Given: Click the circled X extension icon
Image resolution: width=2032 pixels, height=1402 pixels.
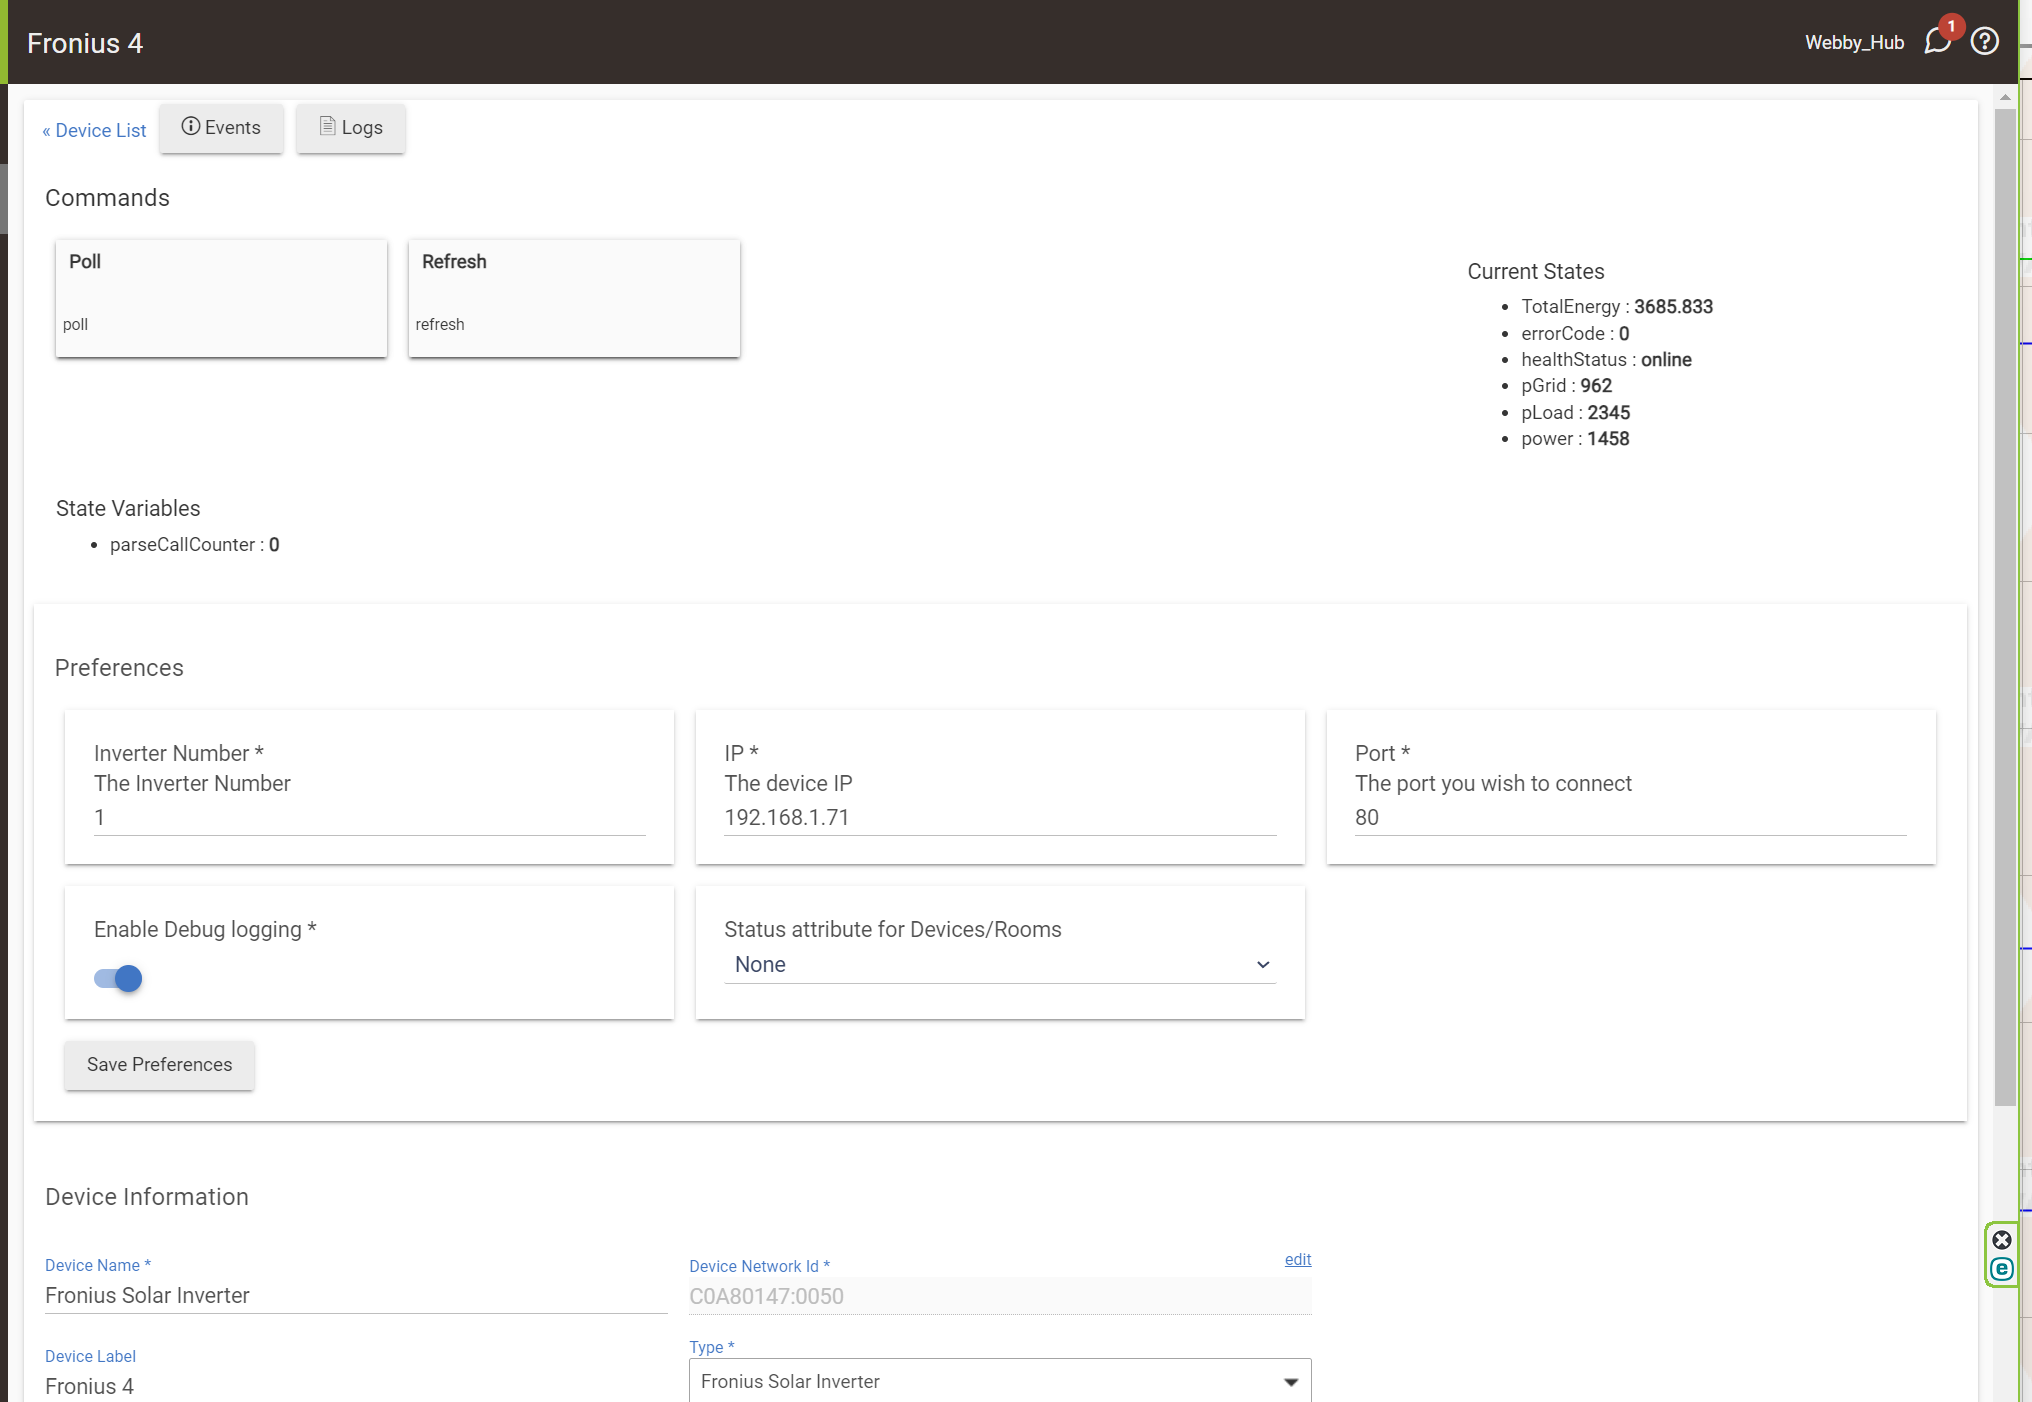Looking at the screenshot, I should click(x=2001, y=1240).
